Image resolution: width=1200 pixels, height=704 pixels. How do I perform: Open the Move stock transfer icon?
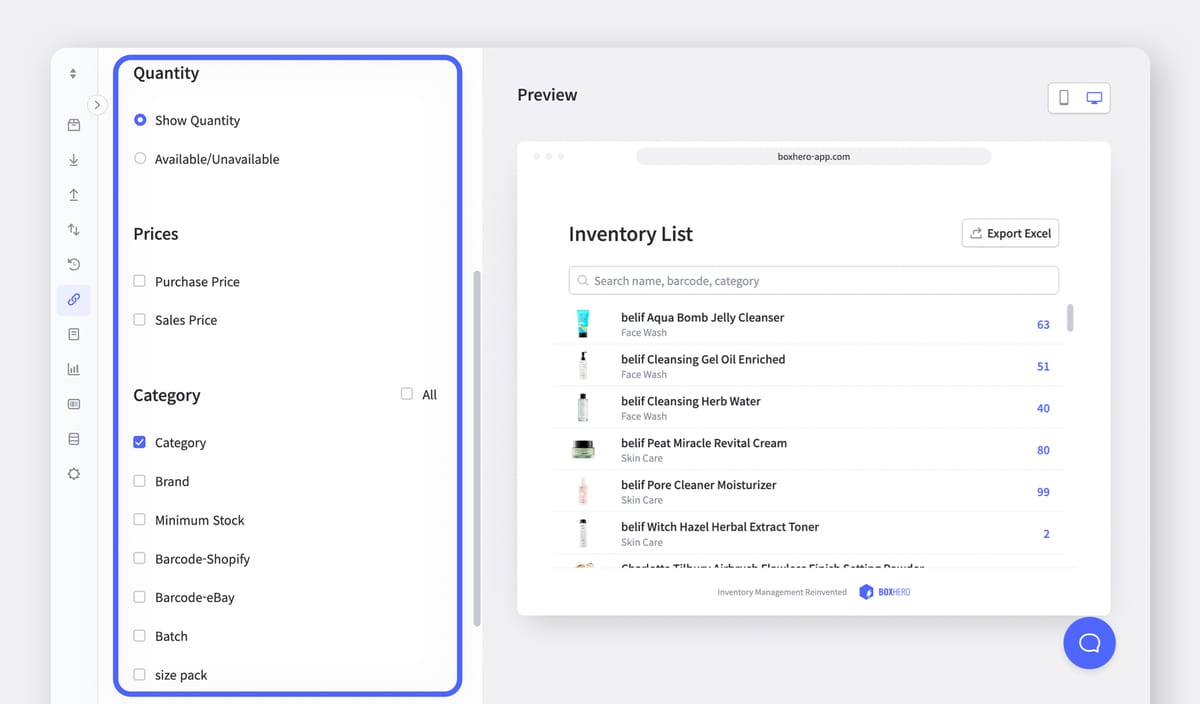[x=73, y=229]
